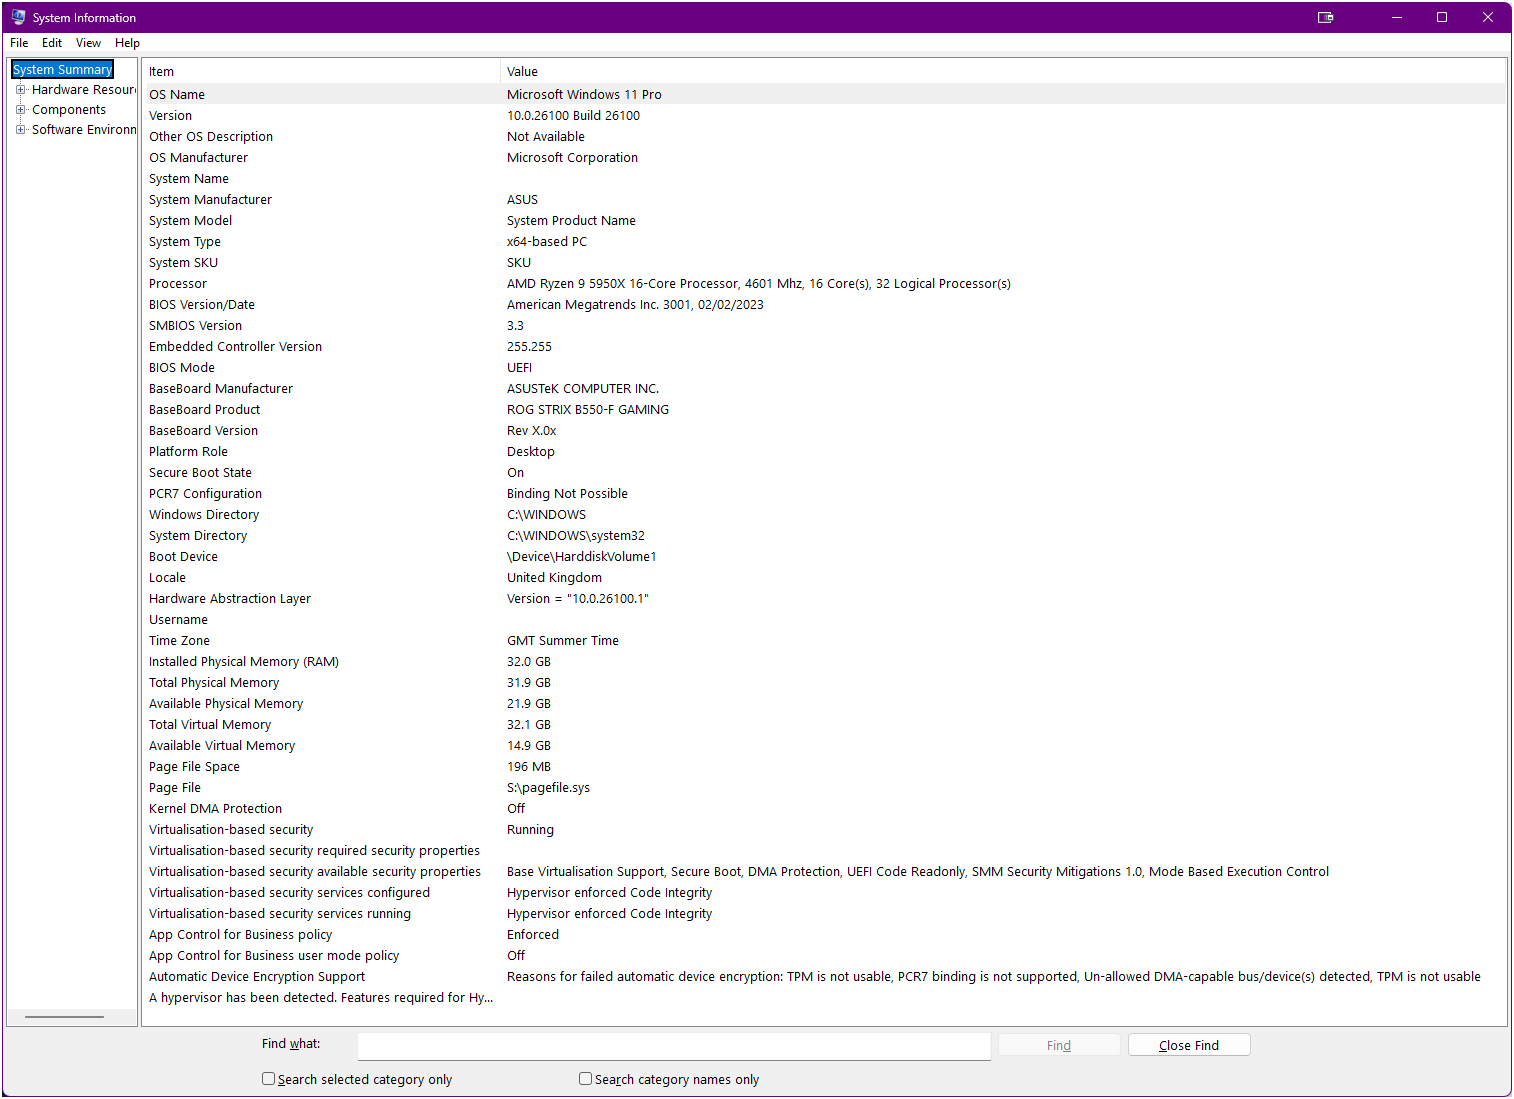Screen dimensions: 1514x1099
Task: Click the value 'x64-based PC'
Action: (547, 241)
